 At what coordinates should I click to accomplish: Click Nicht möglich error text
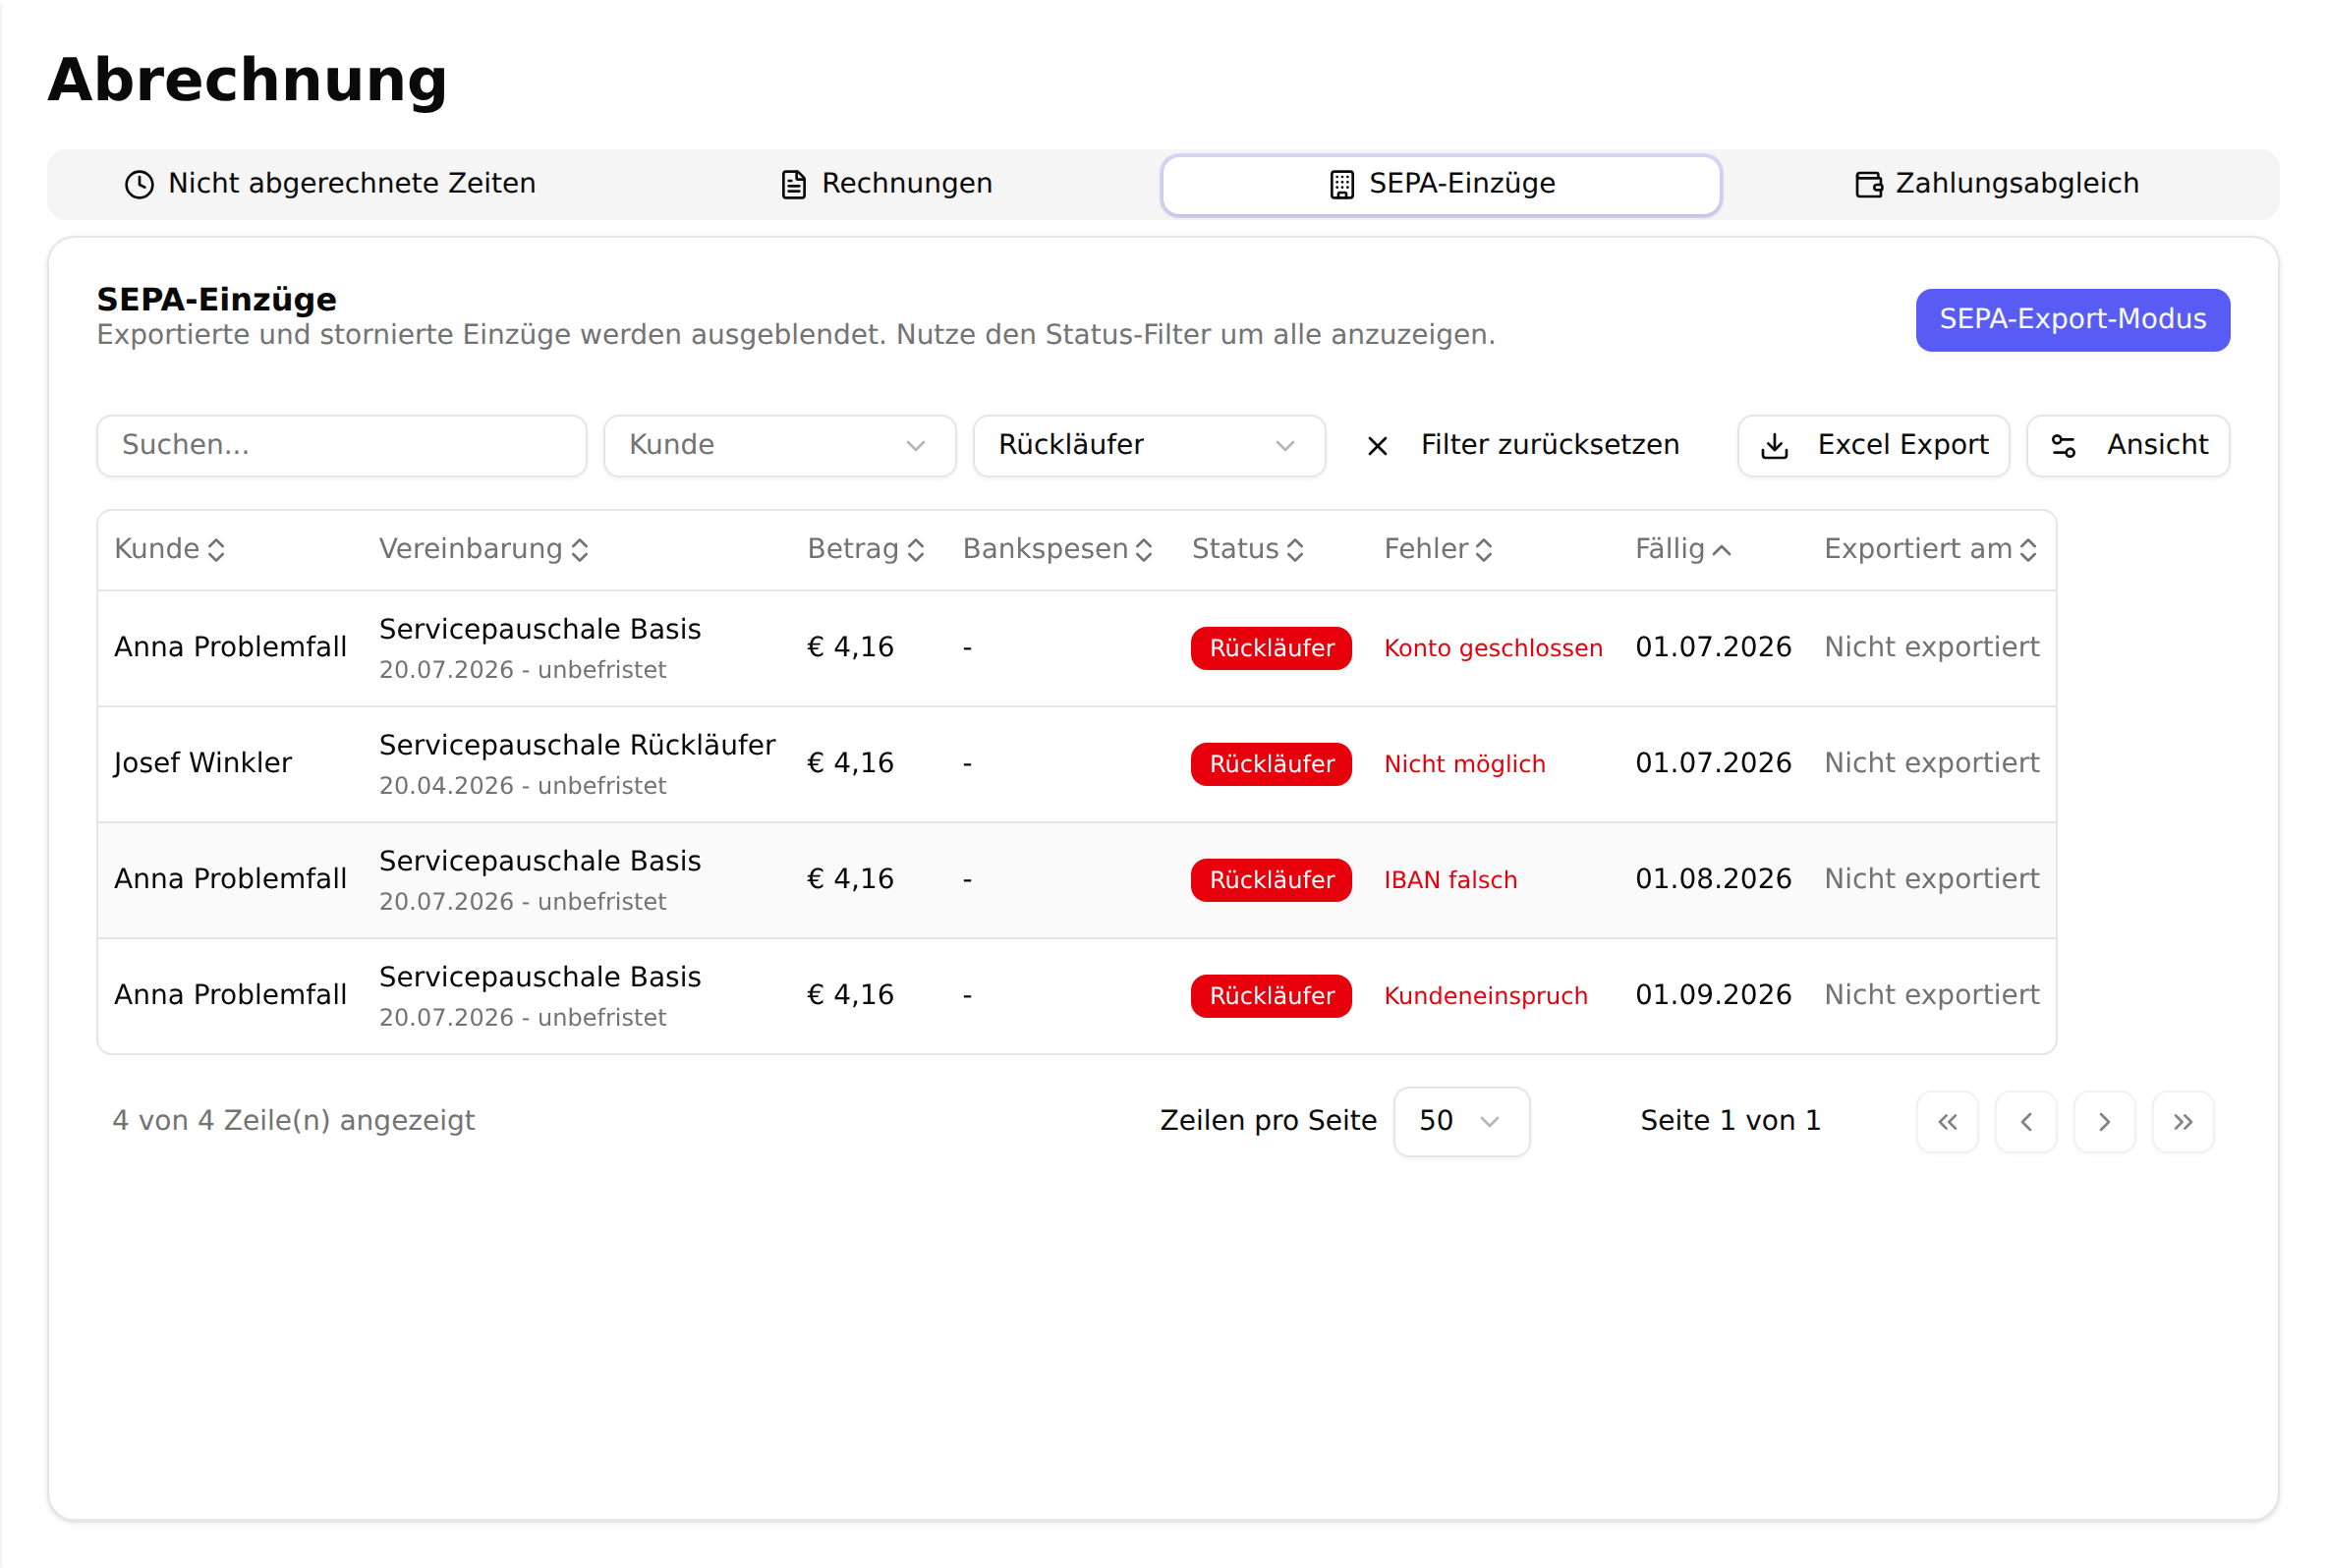(1464, 764)
